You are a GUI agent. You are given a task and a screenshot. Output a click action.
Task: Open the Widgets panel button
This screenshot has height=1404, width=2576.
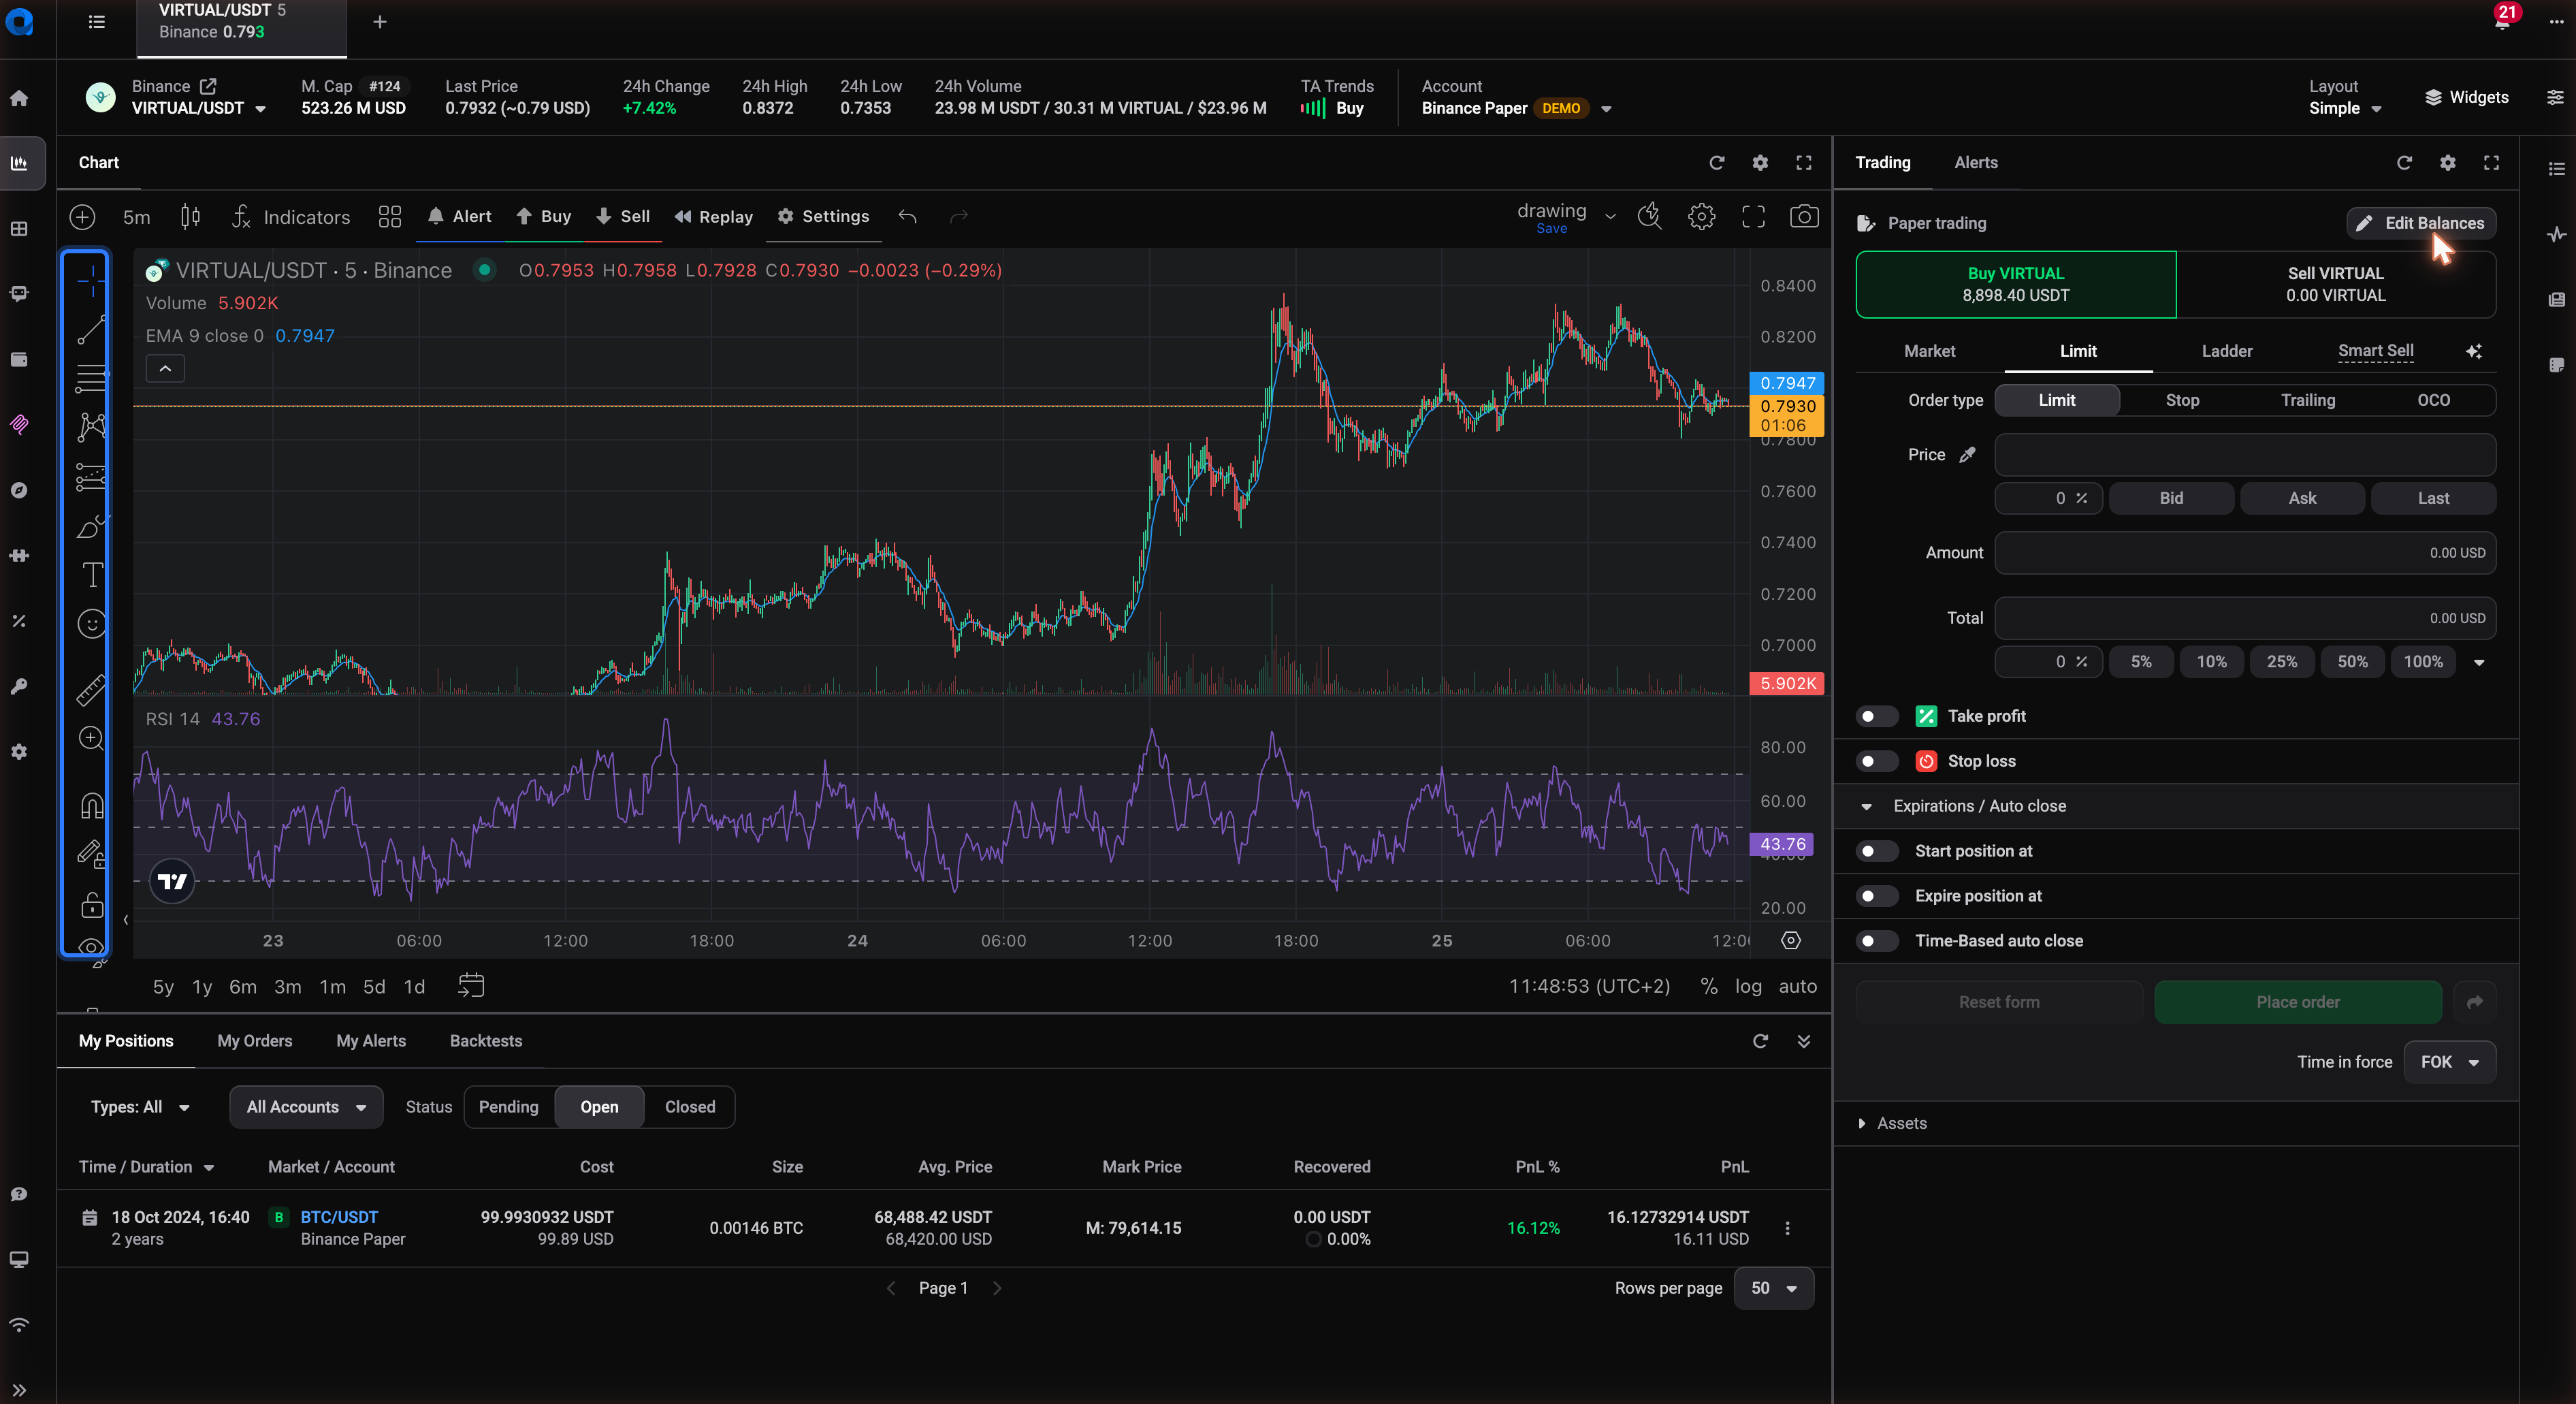(2466, 98)
